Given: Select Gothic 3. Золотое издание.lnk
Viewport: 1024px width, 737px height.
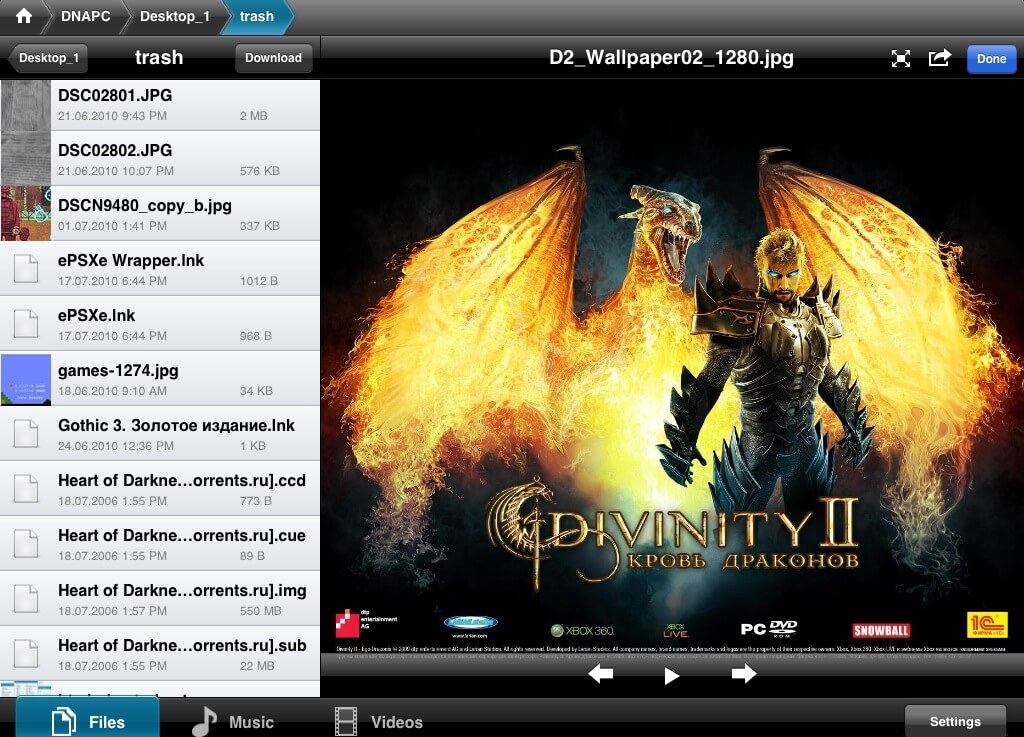Looking at the screenshot, I should pyautogui.click(x=160, y=433).
